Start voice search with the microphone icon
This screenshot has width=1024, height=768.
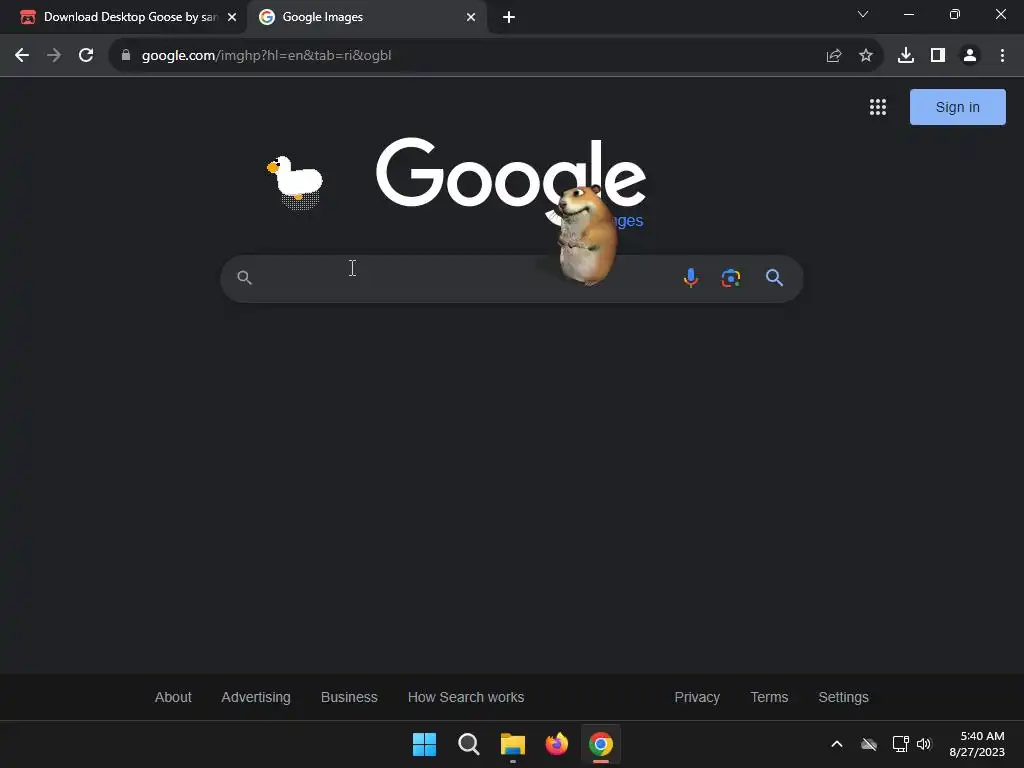point(691,278)
